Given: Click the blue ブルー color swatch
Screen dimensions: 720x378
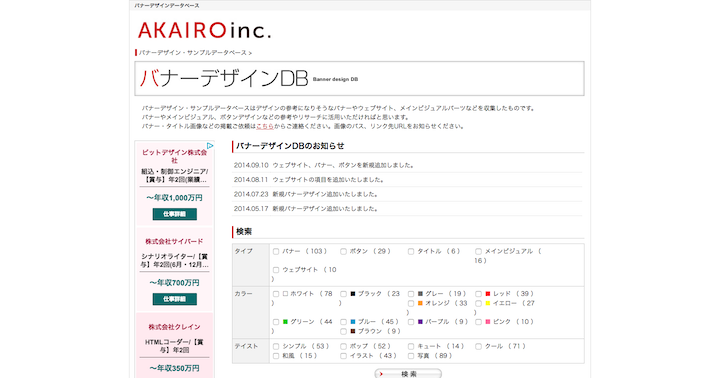Looking at the screenshot, I should pos(353,322).
